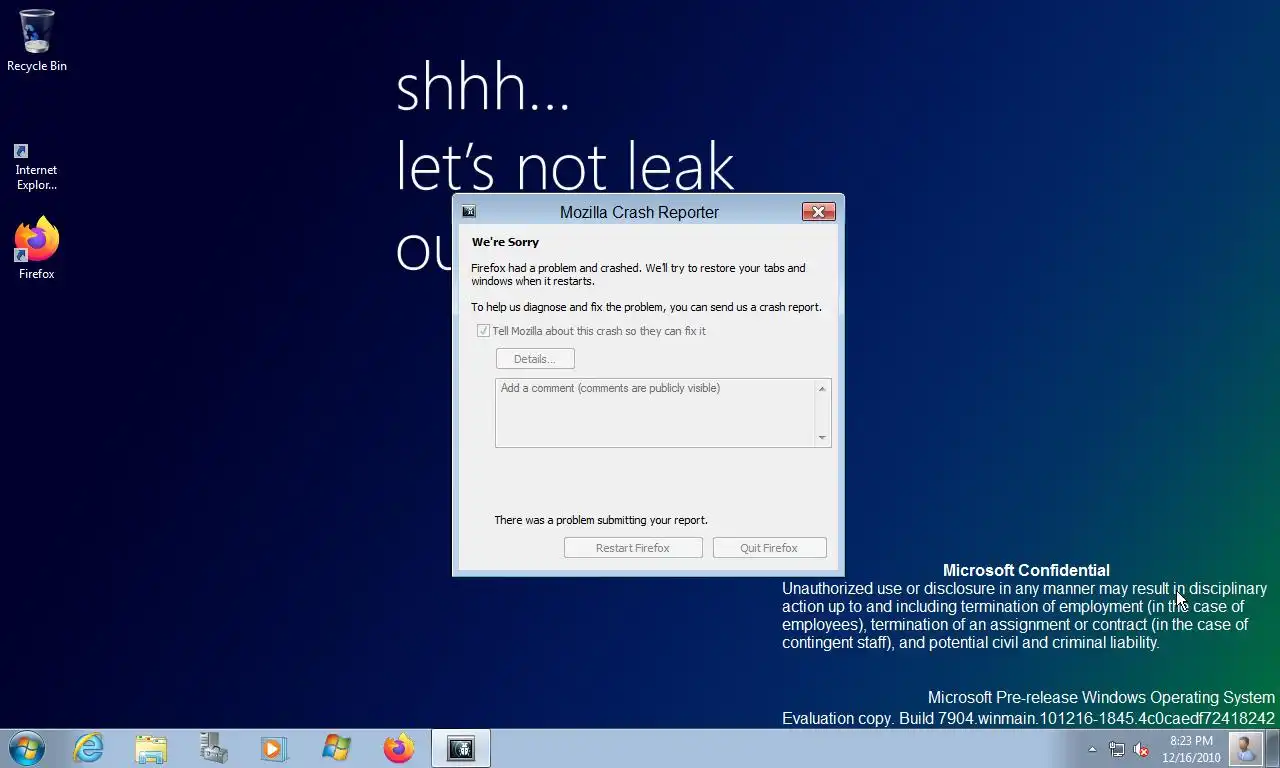Select the Firefox desktop shortcut
Screen dimensions: 1280x768
tap(36, 248)
